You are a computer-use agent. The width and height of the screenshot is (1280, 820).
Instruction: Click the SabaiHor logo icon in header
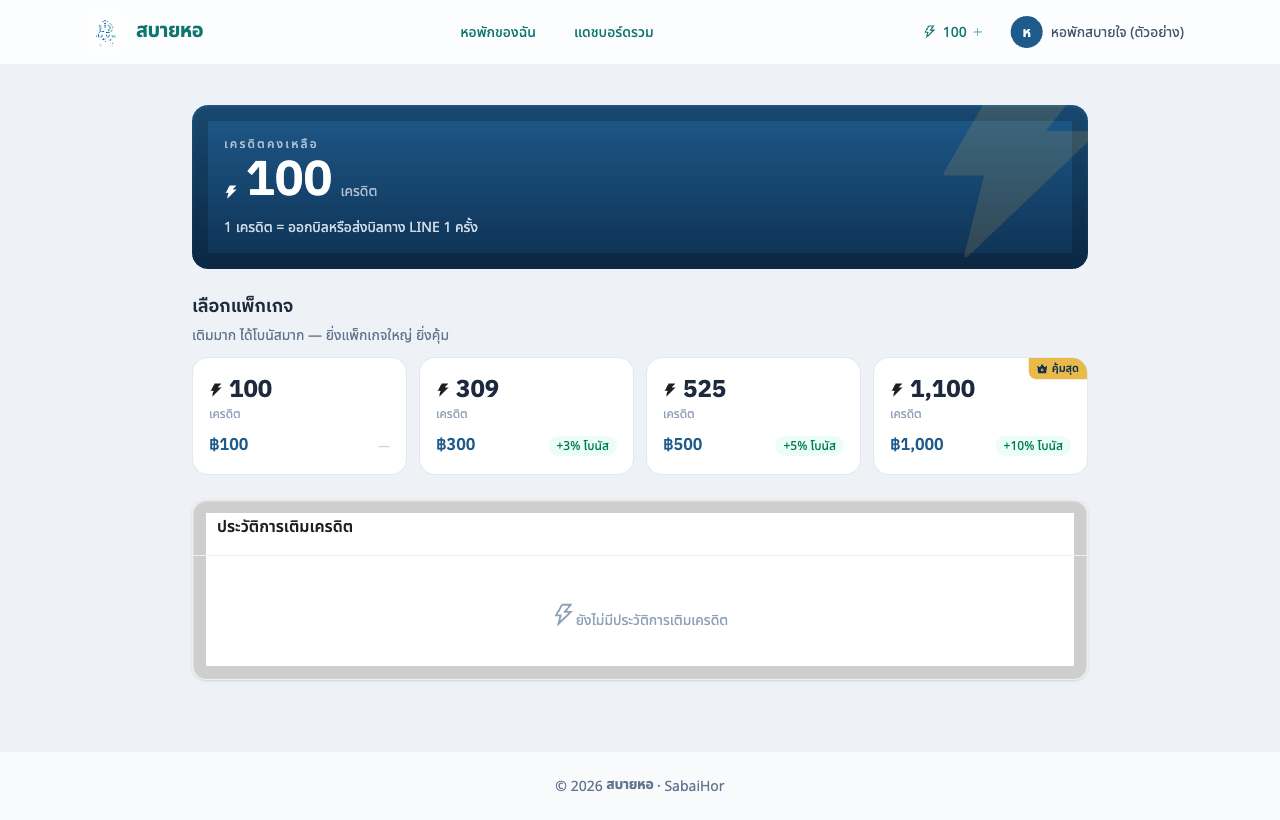(106, 32)
